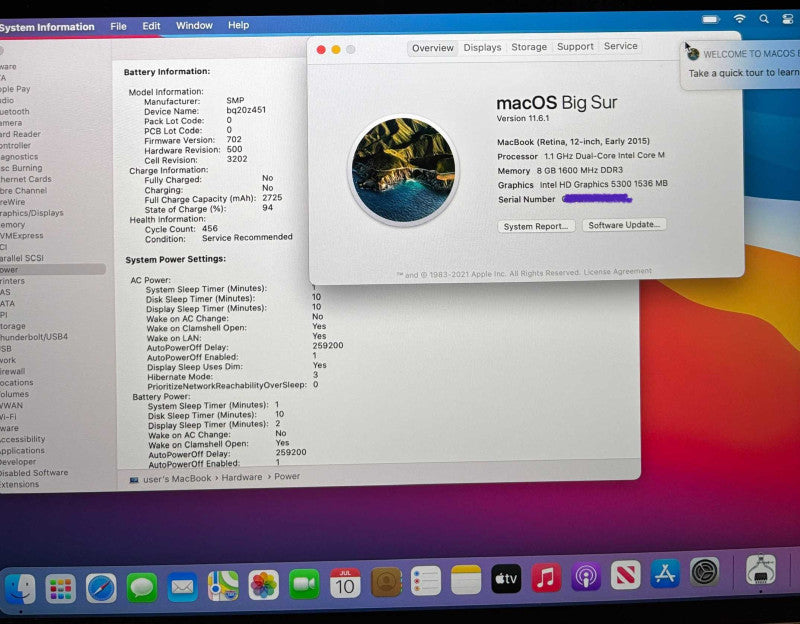Select Wi-Fi in the sidebar
This screenshot has width=800, height=624.
coord(8,417)
